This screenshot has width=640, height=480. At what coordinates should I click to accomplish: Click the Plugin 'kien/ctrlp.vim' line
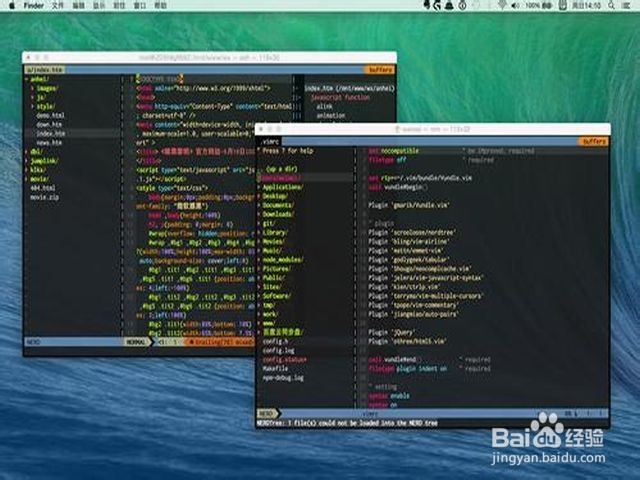404,287
